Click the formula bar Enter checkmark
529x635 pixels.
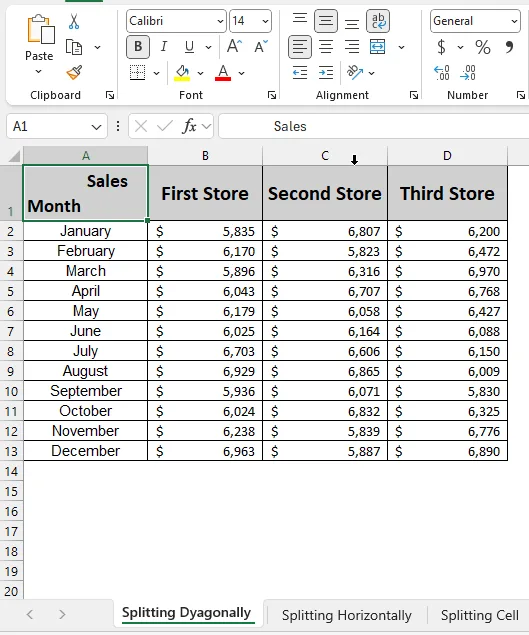(x=165, y=126)
